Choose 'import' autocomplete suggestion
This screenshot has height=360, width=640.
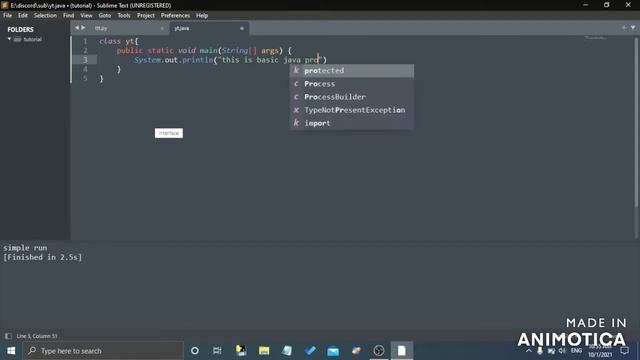pyautogui.click(x=352, y=123)
